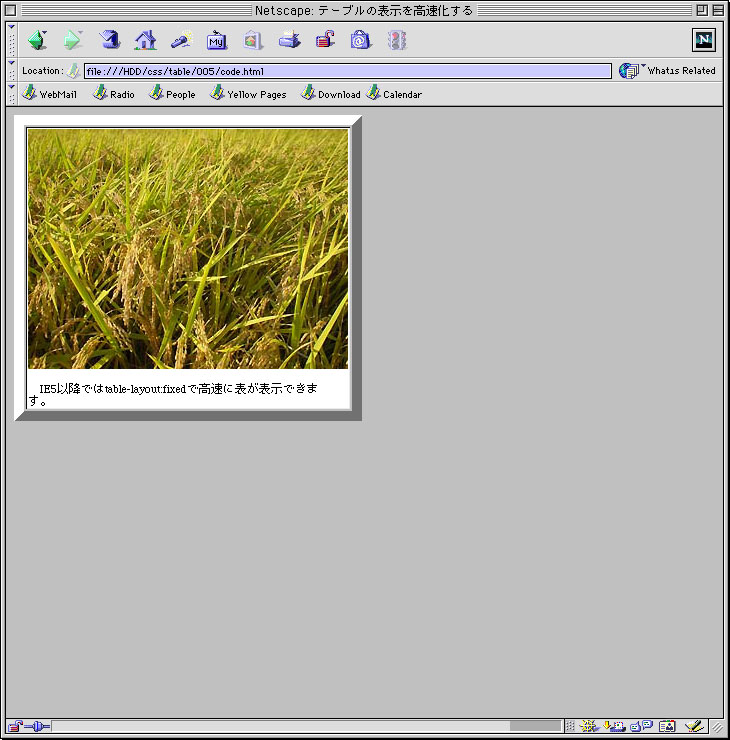The image size is (730, 740).
Task: Go to the Home page
Action: pos(145,40)
